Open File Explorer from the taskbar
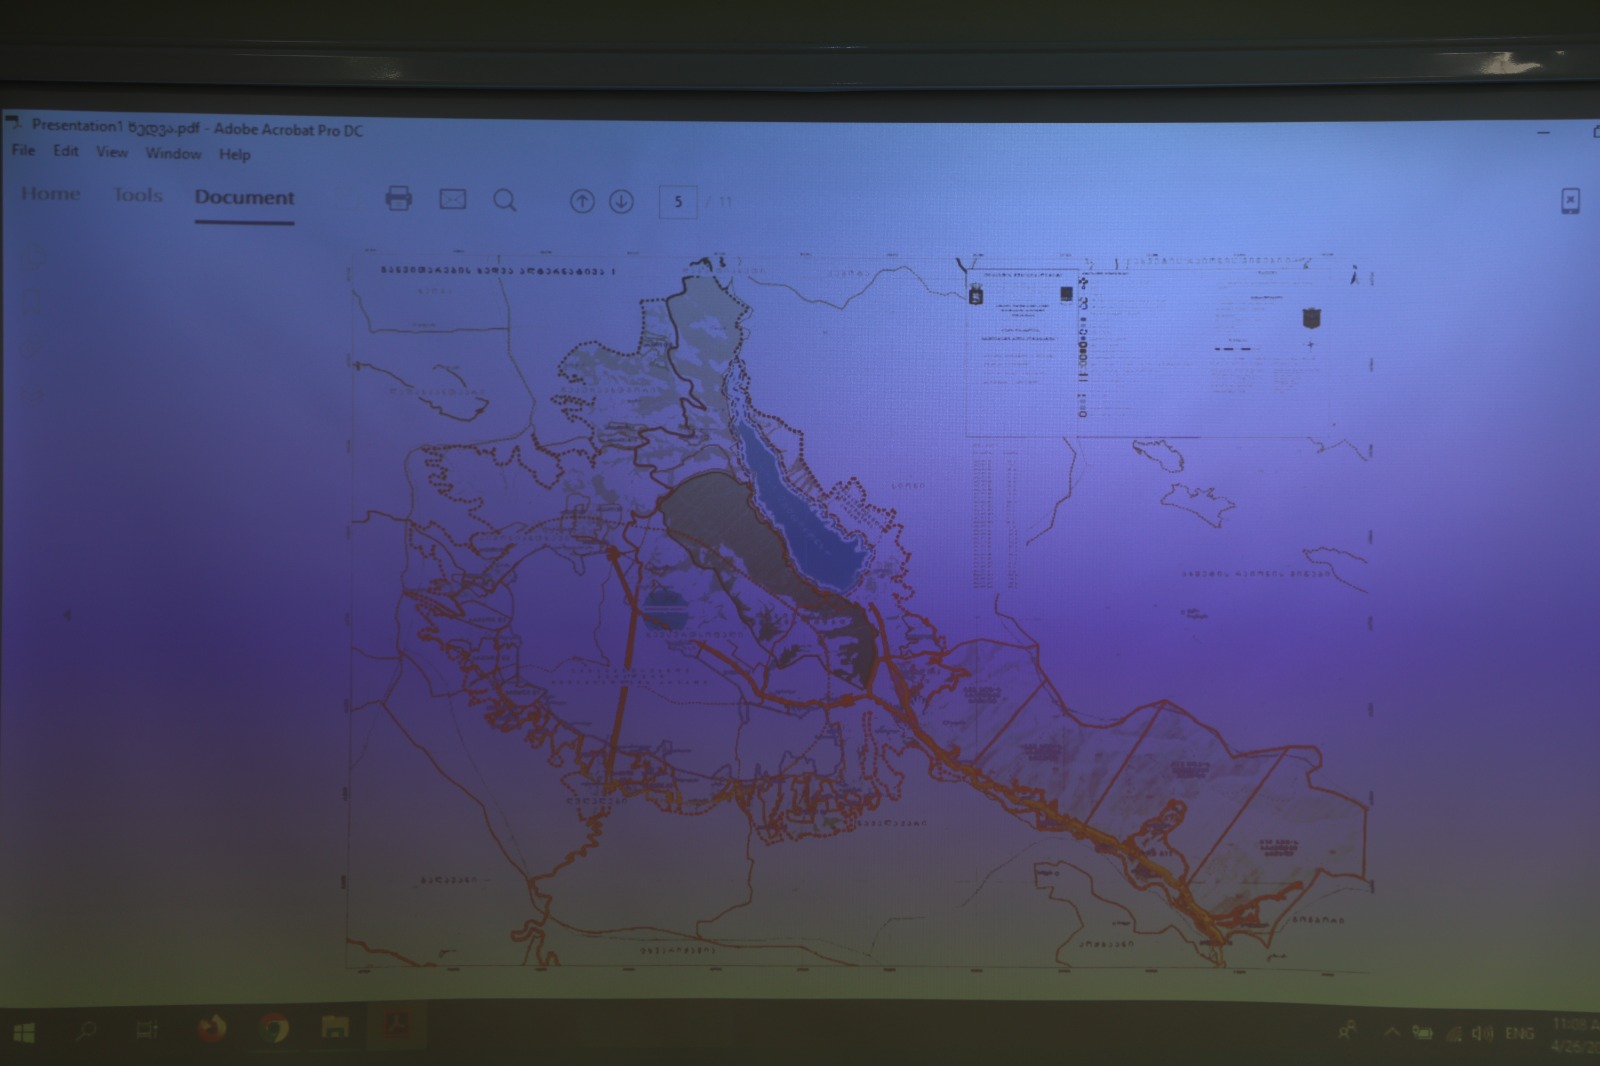The width and height of the screenshot is (1600, 1066). click(x=334, y=1028)
